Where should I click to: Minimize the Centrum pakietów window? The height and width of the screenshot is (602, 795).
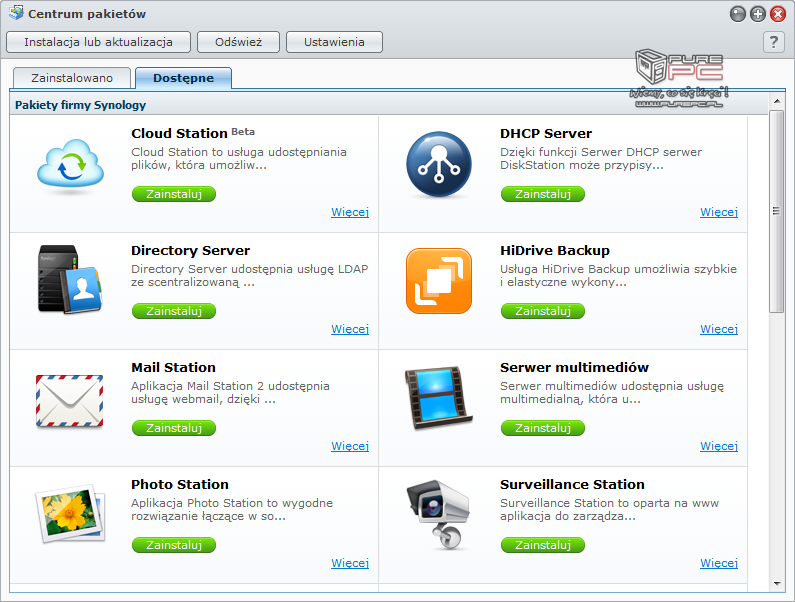coord(738,14)
